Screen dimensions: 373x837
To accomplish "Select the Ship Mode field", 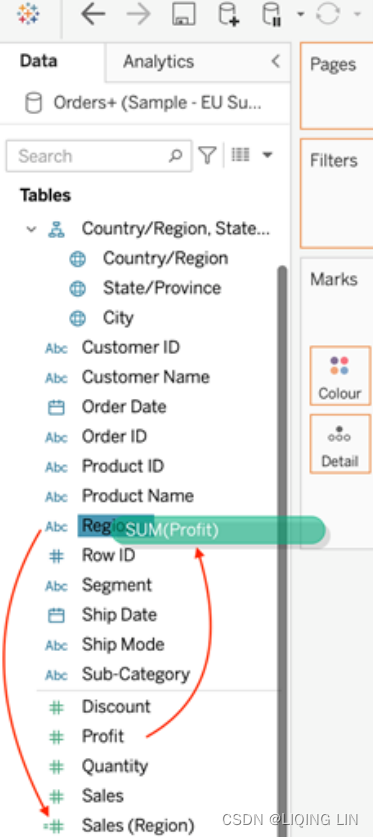I will point(123,645).
